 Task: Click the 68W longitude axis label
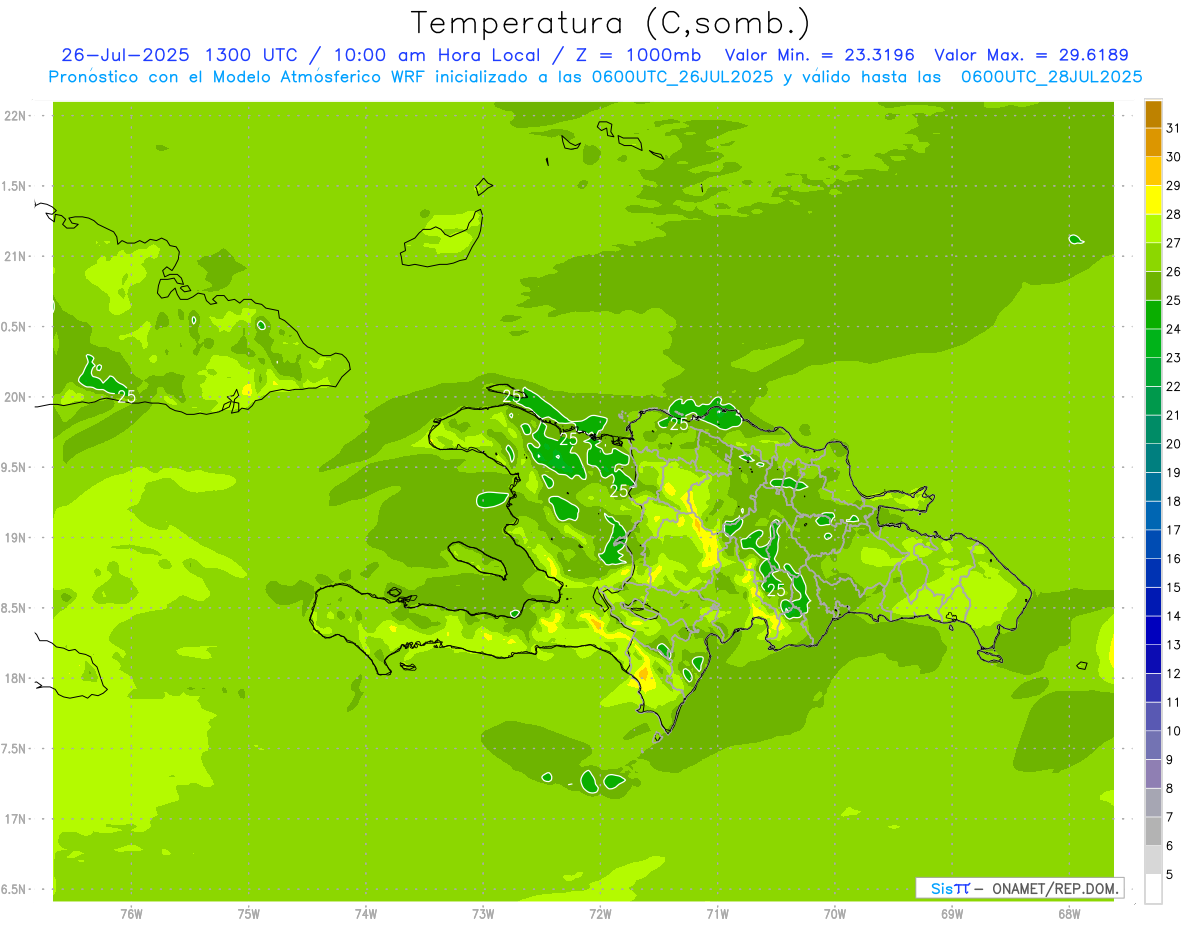tap(1069, 914)
